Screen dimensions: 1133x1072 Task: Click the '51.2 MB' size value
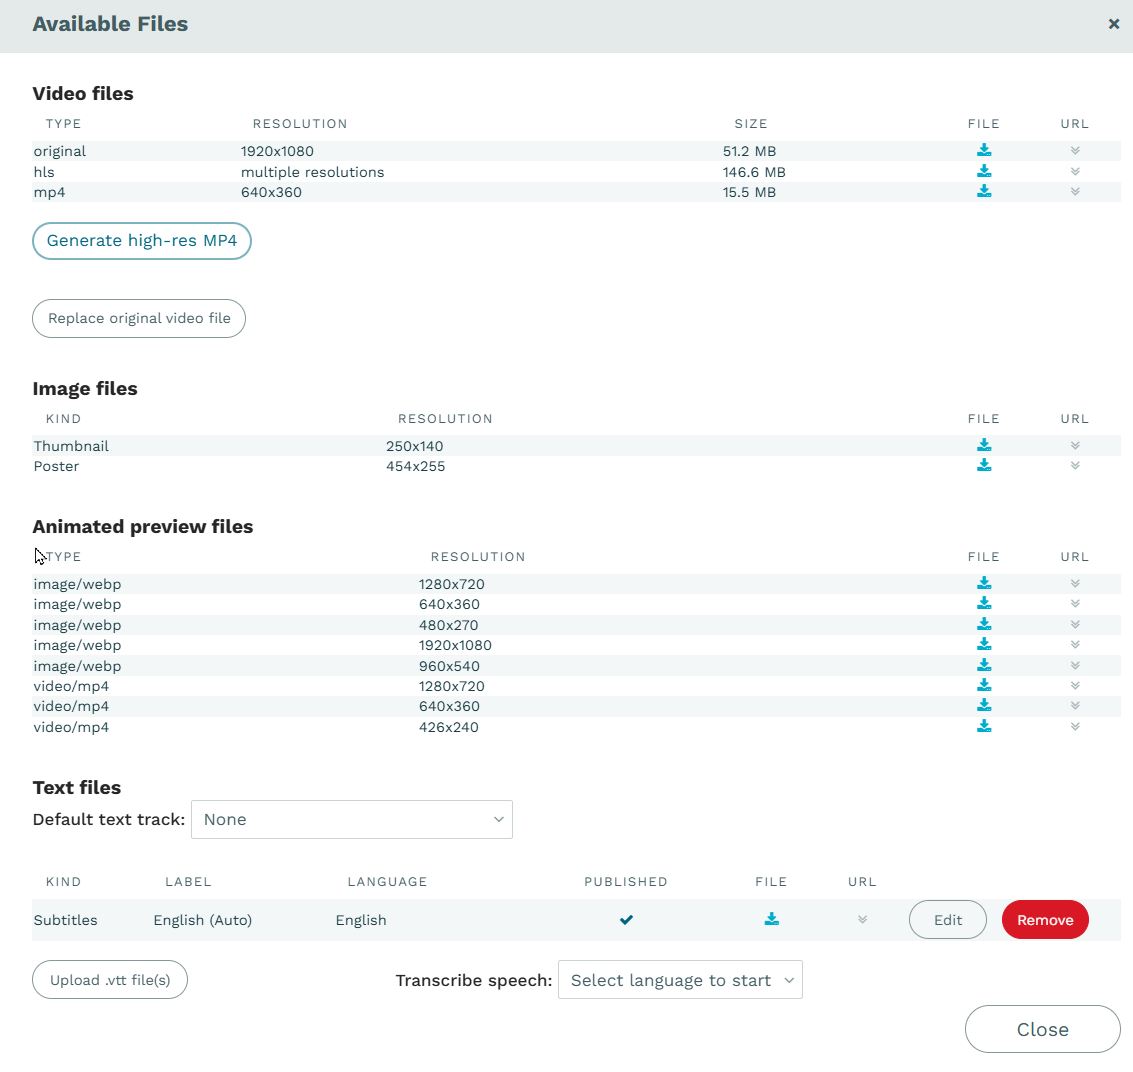point(749,151)
